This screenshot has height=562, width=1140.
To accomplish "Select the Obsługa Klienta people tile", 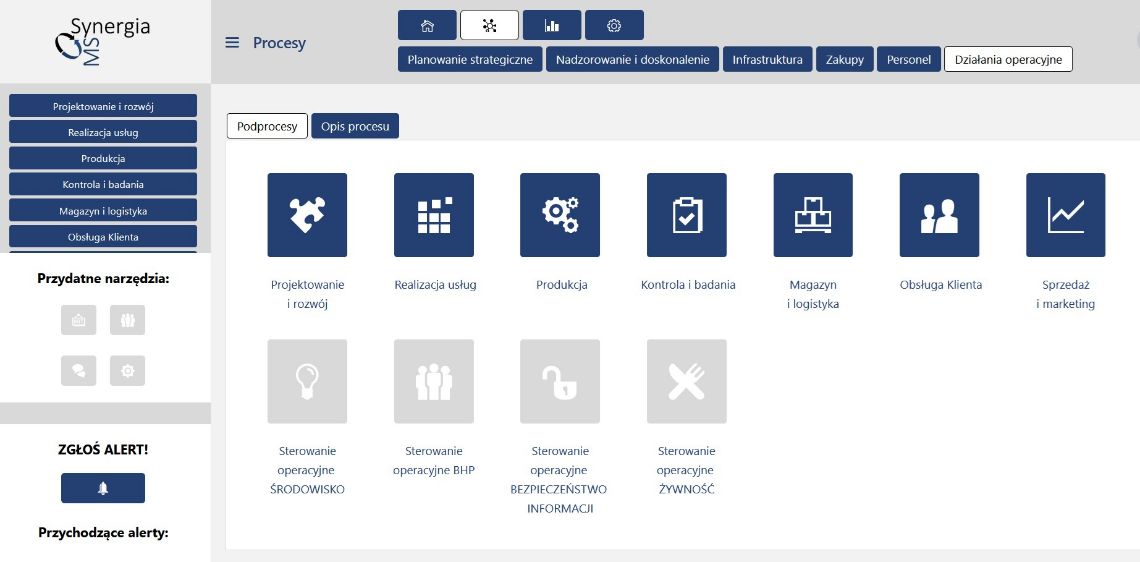I will pyautogui.click(x=939, y=215).
